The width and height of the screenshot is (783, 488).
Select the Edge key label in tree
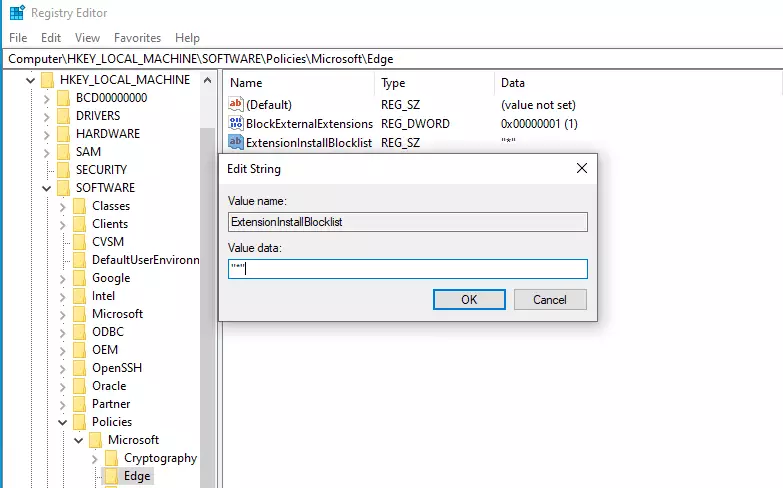tap(137, 476)
